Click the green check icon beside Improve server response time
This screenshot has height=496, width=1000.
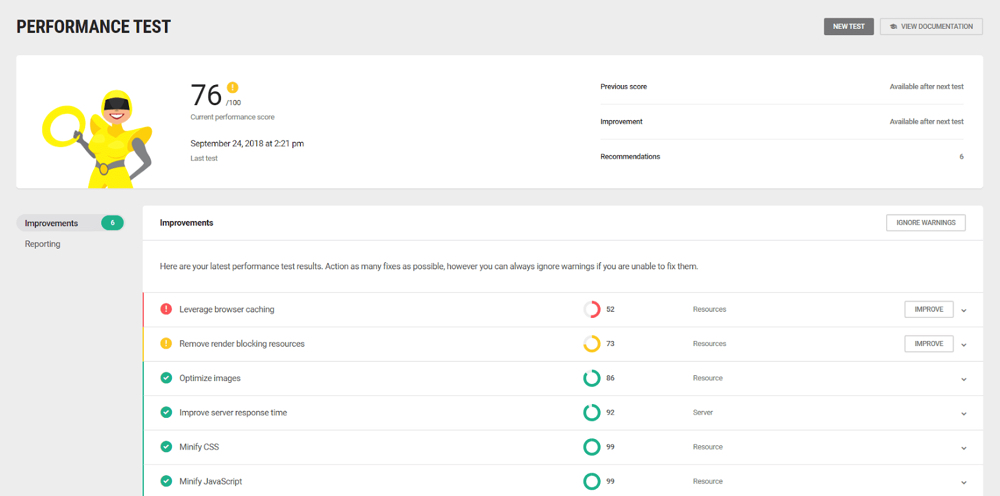[166, 412]
